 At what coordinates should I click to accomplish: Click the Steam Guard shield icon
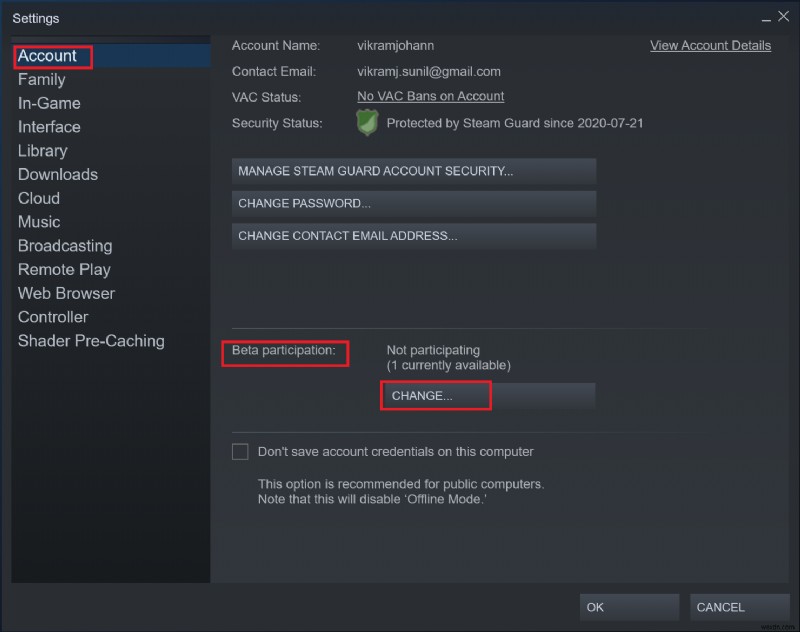coord(368,122)
